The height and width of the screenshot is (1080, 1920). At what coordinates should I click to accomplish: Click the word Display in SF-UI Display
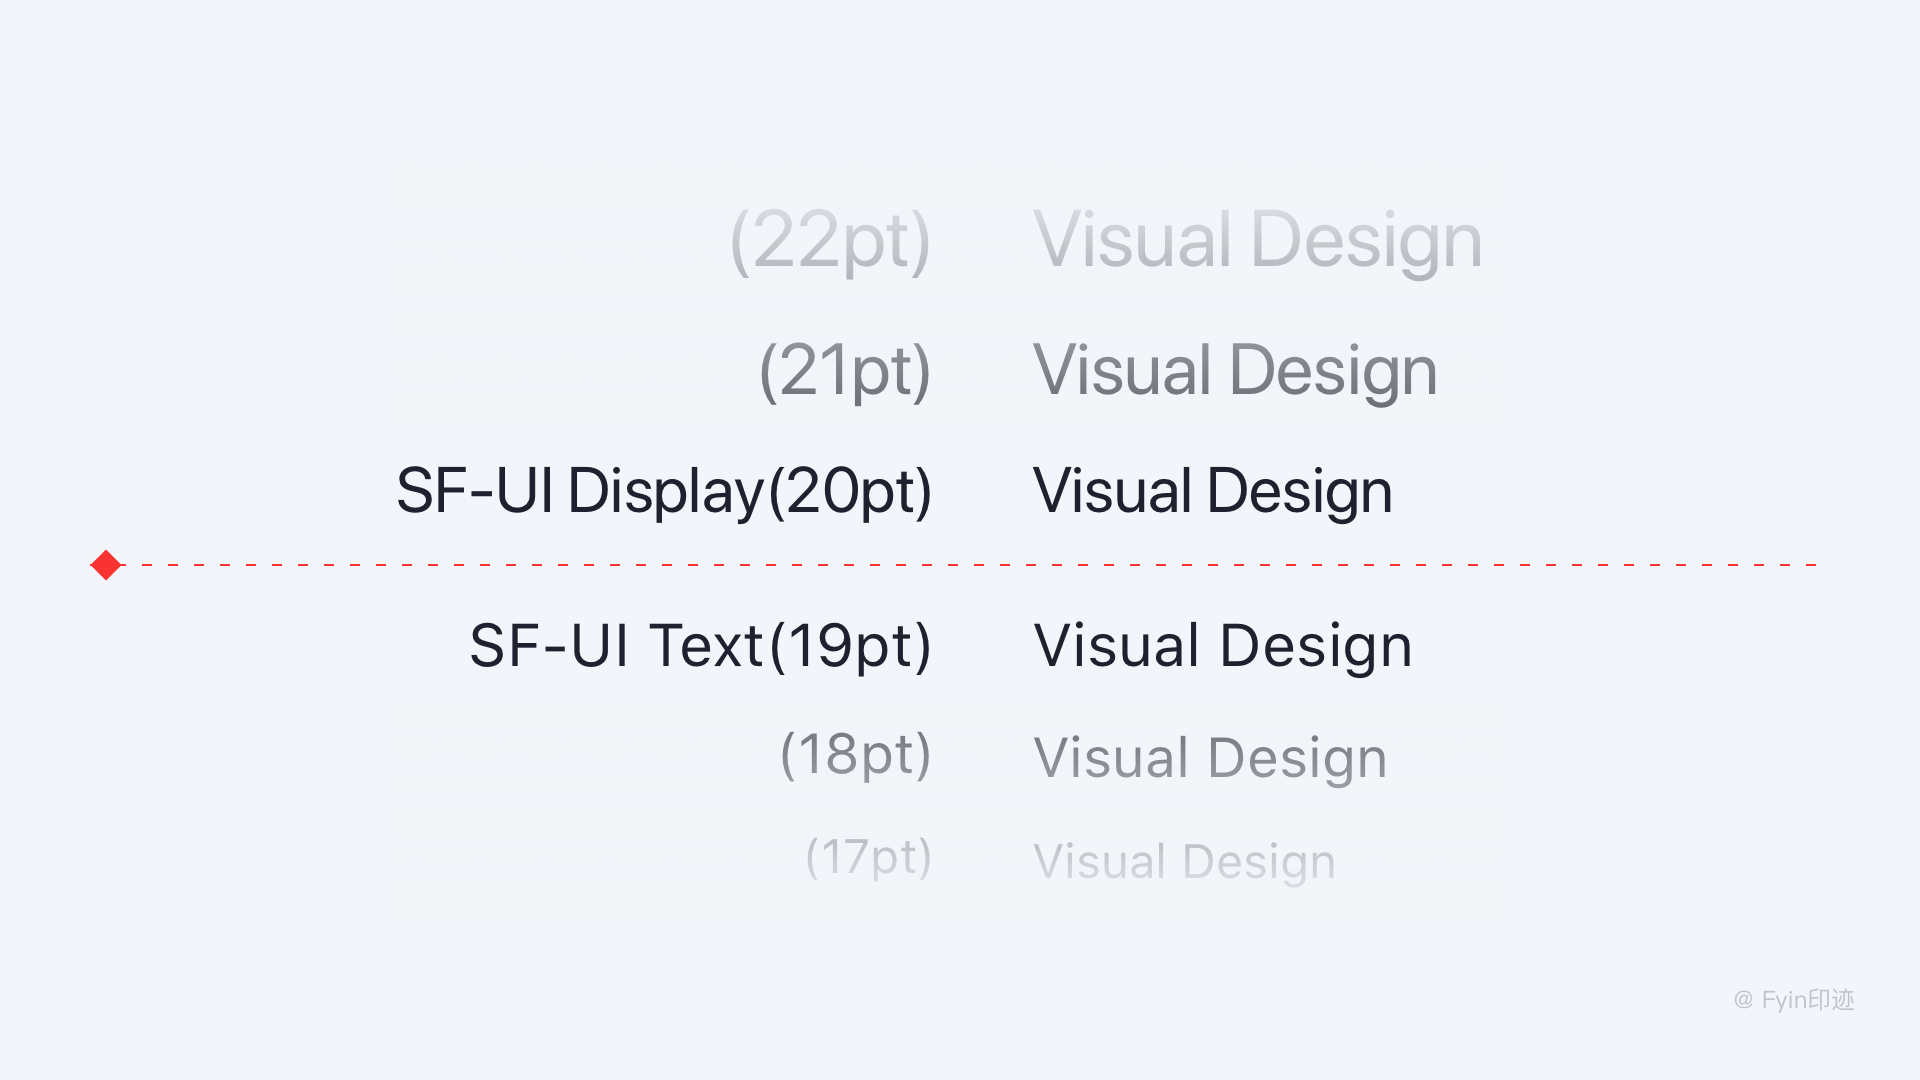tap(666, 492)
